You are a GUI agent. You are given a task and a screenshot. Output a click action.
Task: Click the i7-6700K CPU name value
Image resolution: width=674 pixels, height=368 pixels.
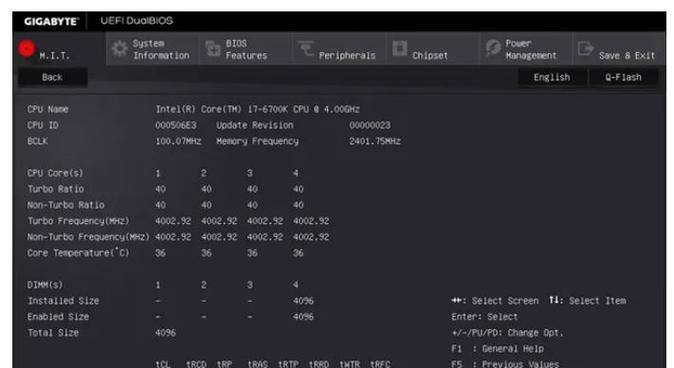pos(257,109)
